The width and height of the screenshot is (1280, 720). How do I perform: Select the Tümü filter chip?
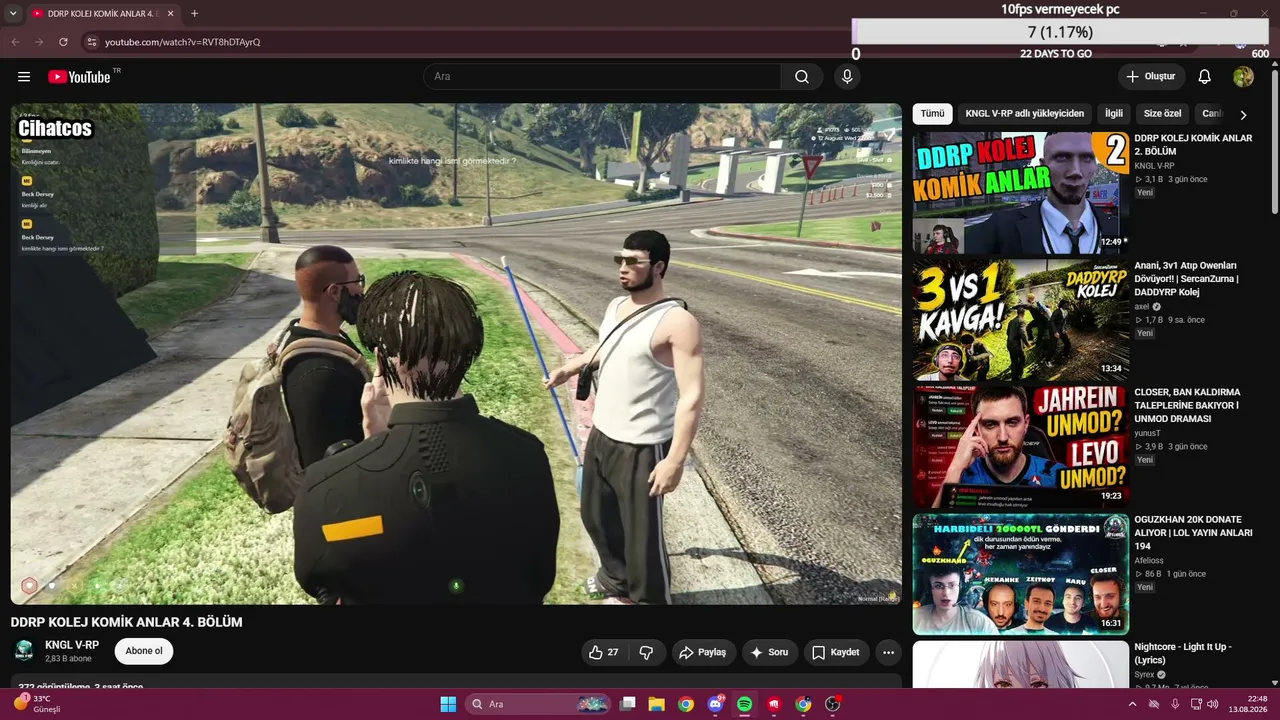[932, 114]
